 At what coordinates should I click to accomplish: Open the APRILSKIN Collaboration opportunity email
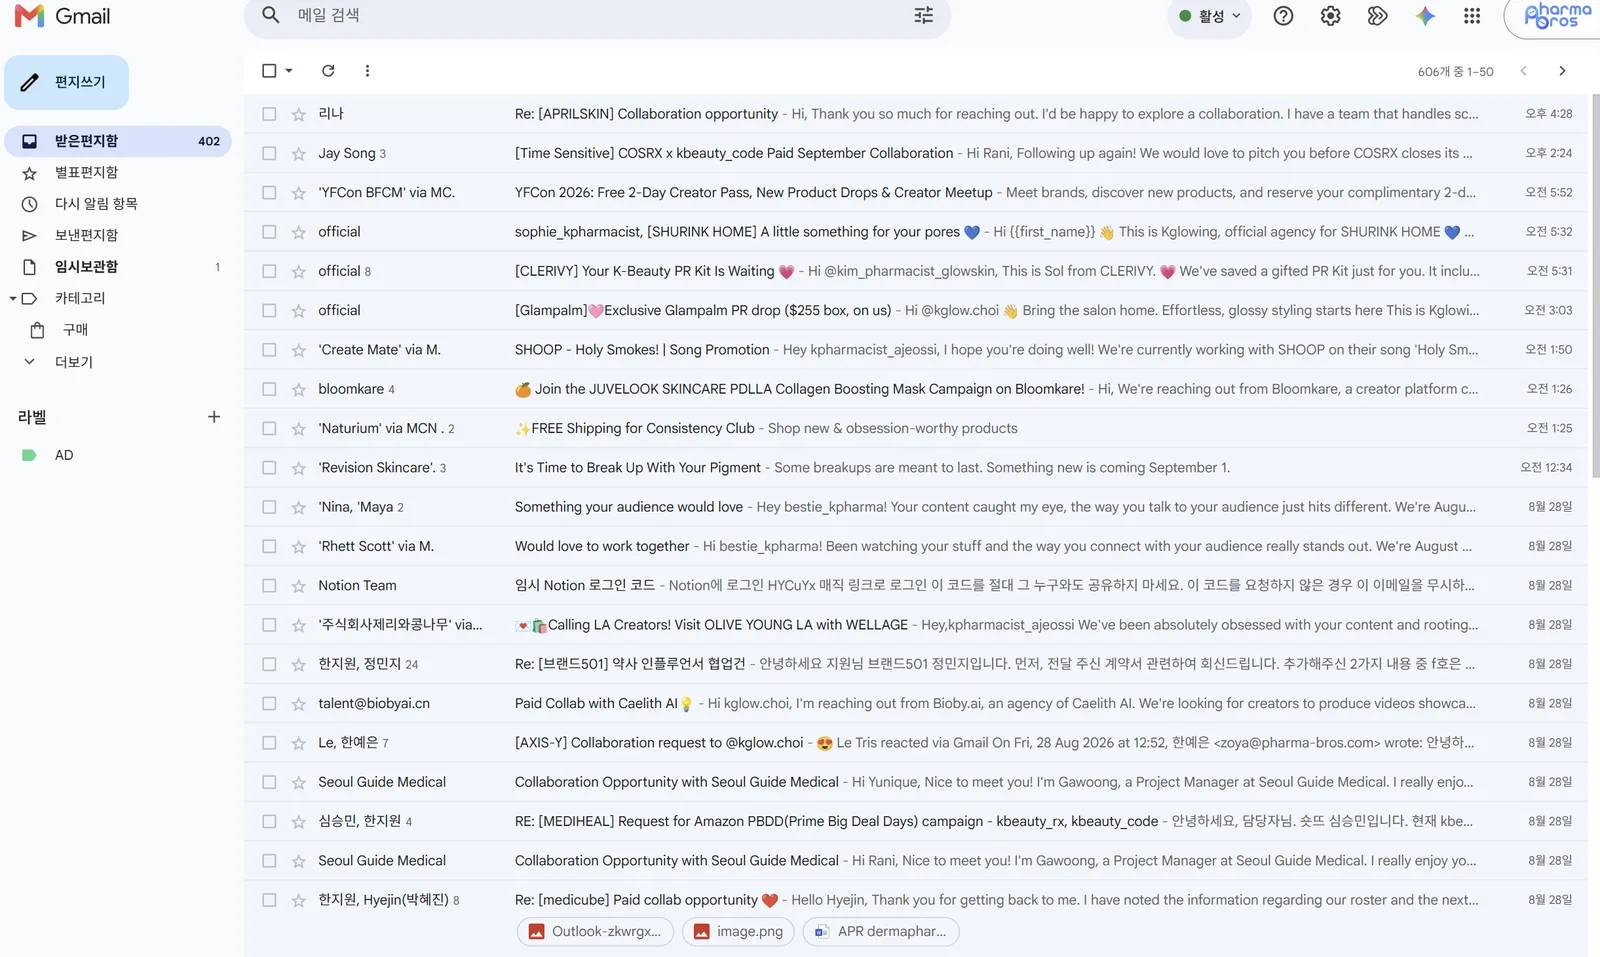pos(915,114)
